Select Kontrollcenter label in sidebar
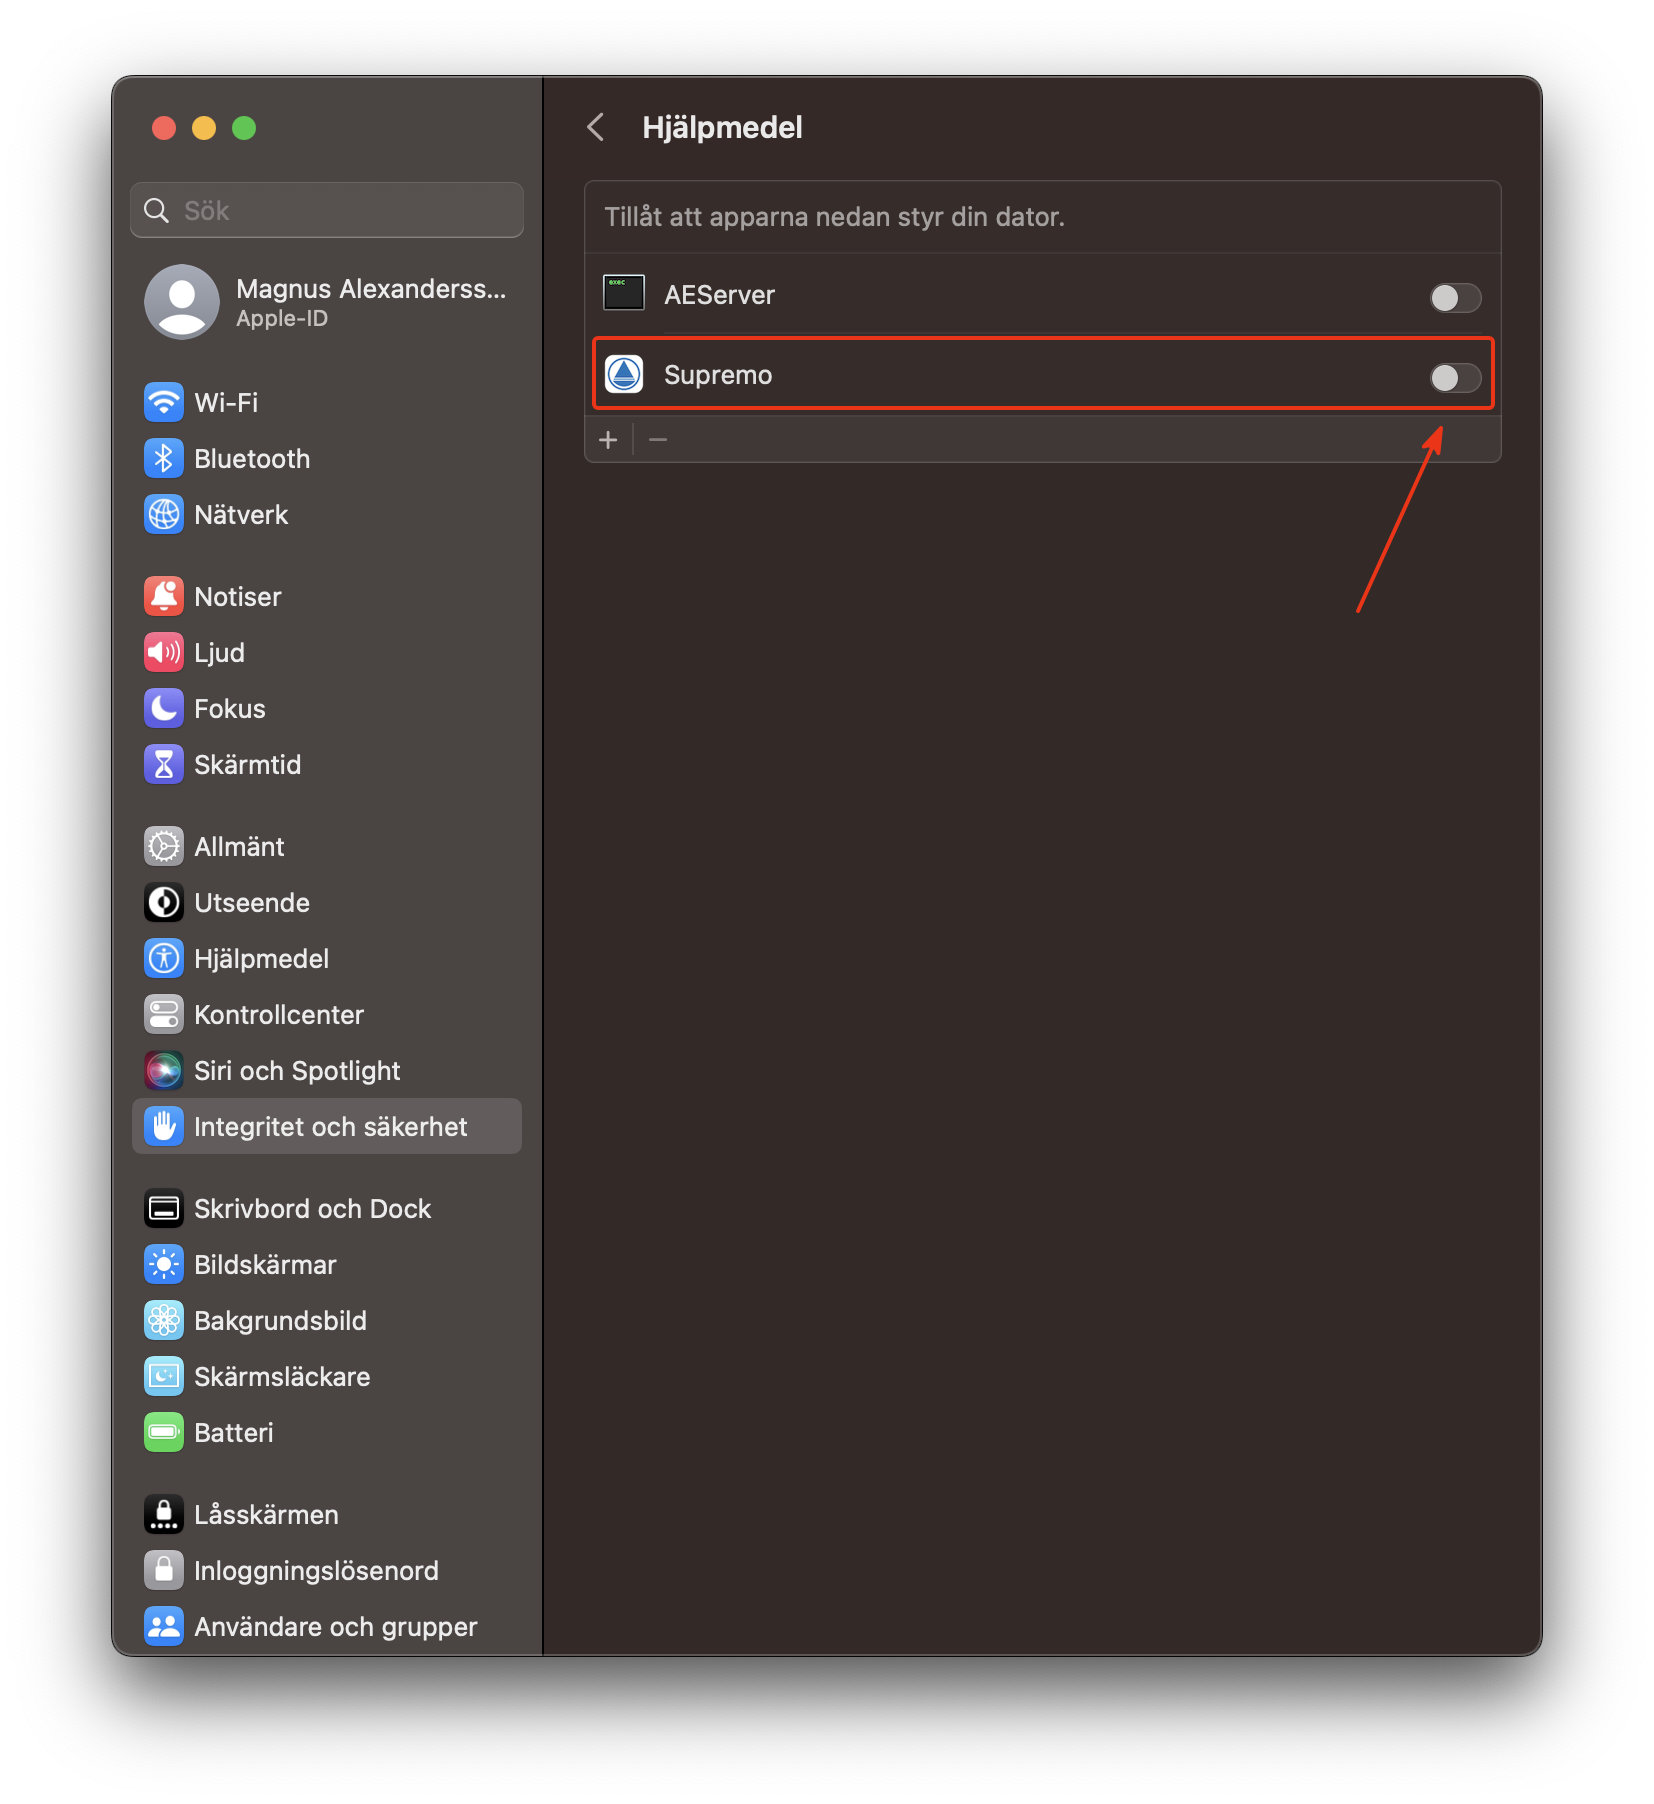The height and width of the screenshot is (1804, 1654). click(x=279, y=1015)
